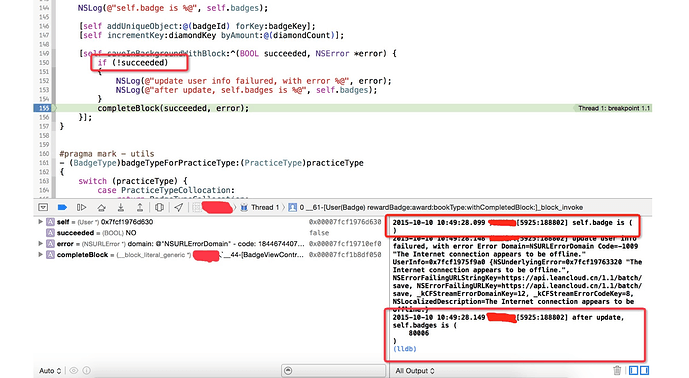Toggle the console pane on the right
Image resolution: width=689 pixels, height=378 pixels.
[644, 371]
